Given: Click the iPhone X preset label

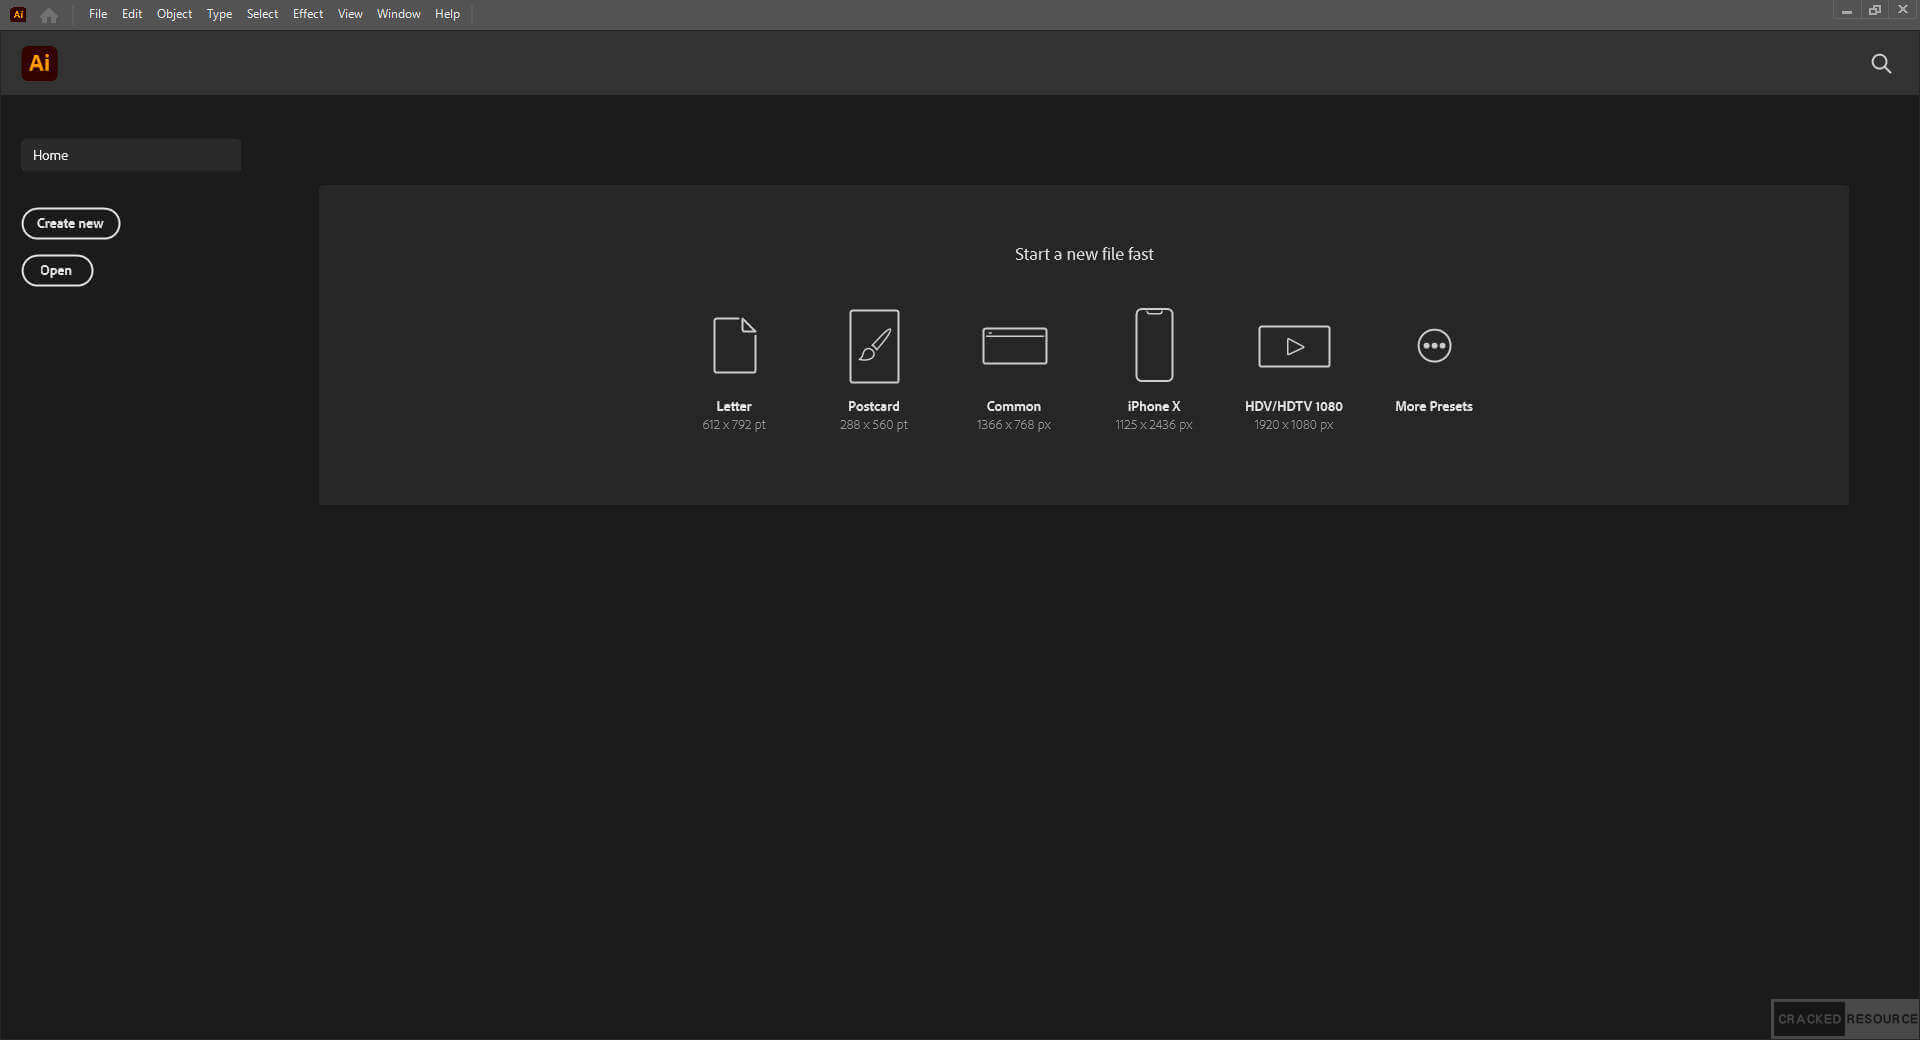Looking at the screenshot, I should click(x=1154, y=406).
